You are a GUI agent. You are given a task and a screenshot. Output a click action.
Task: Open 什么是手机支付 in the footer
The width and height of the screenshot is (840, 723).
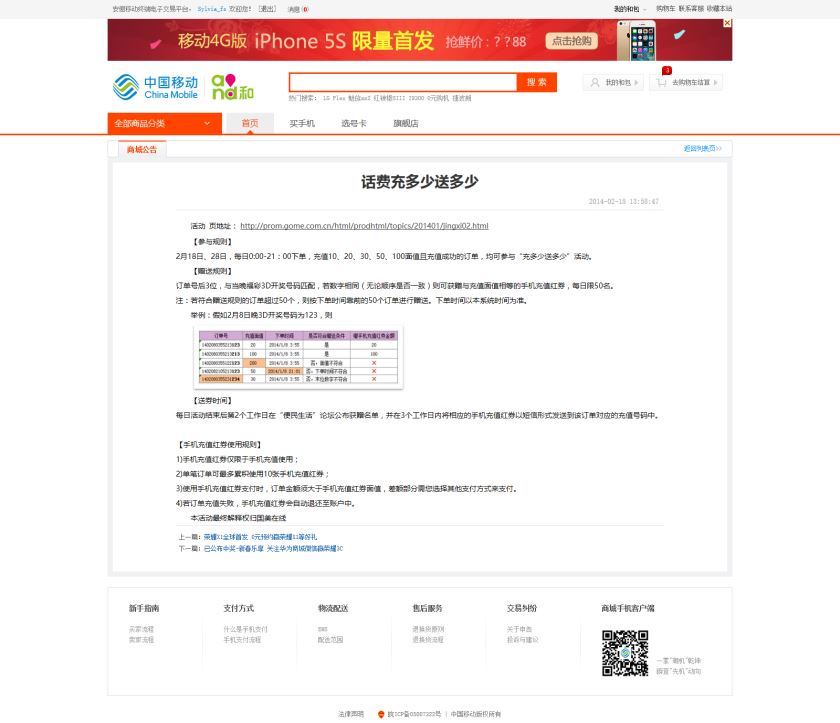[x=245, y=629]
